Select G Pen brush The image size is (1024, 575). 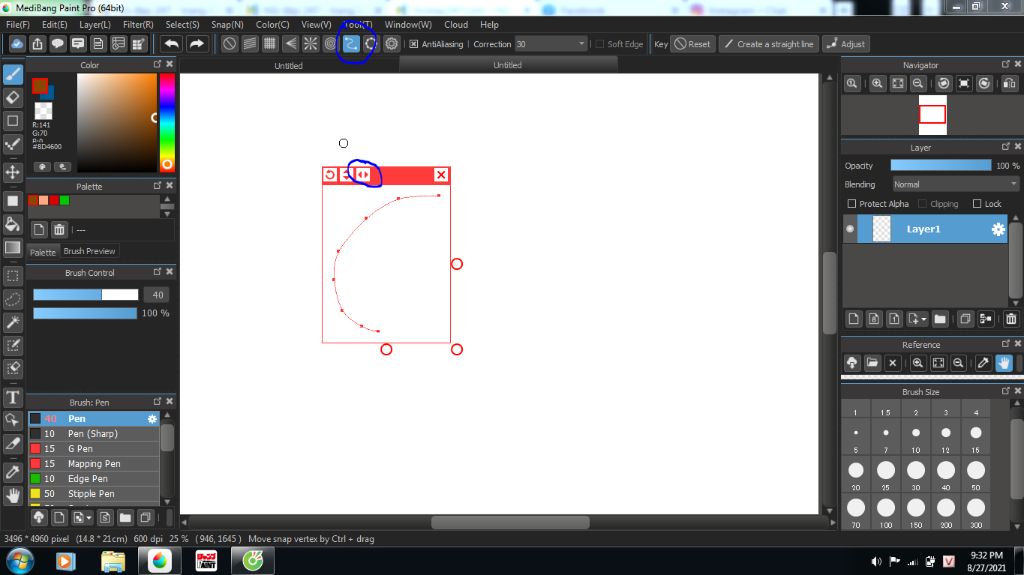tap(94, 448)
